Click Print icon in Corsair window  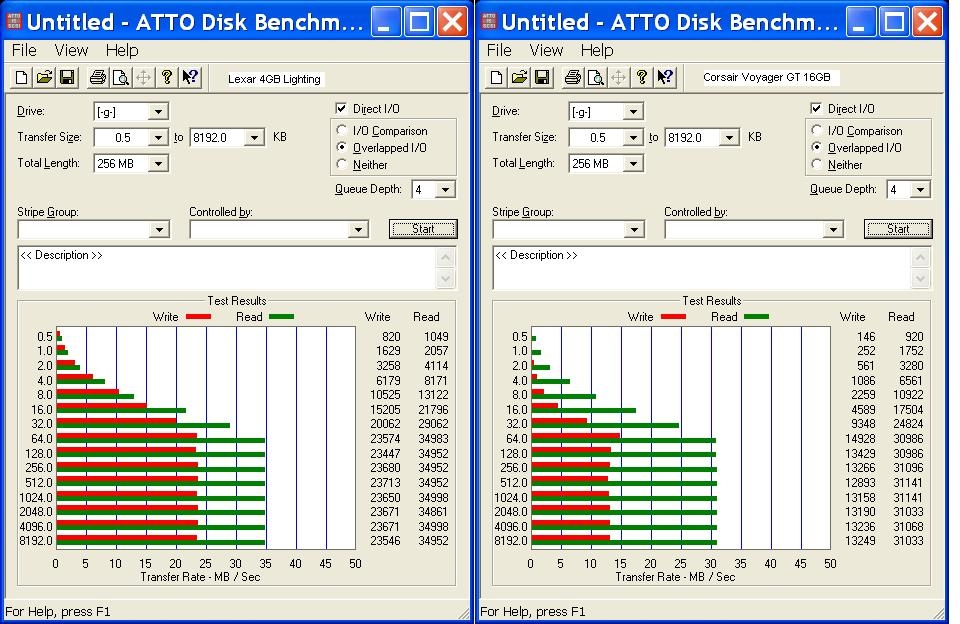point(573,77)
